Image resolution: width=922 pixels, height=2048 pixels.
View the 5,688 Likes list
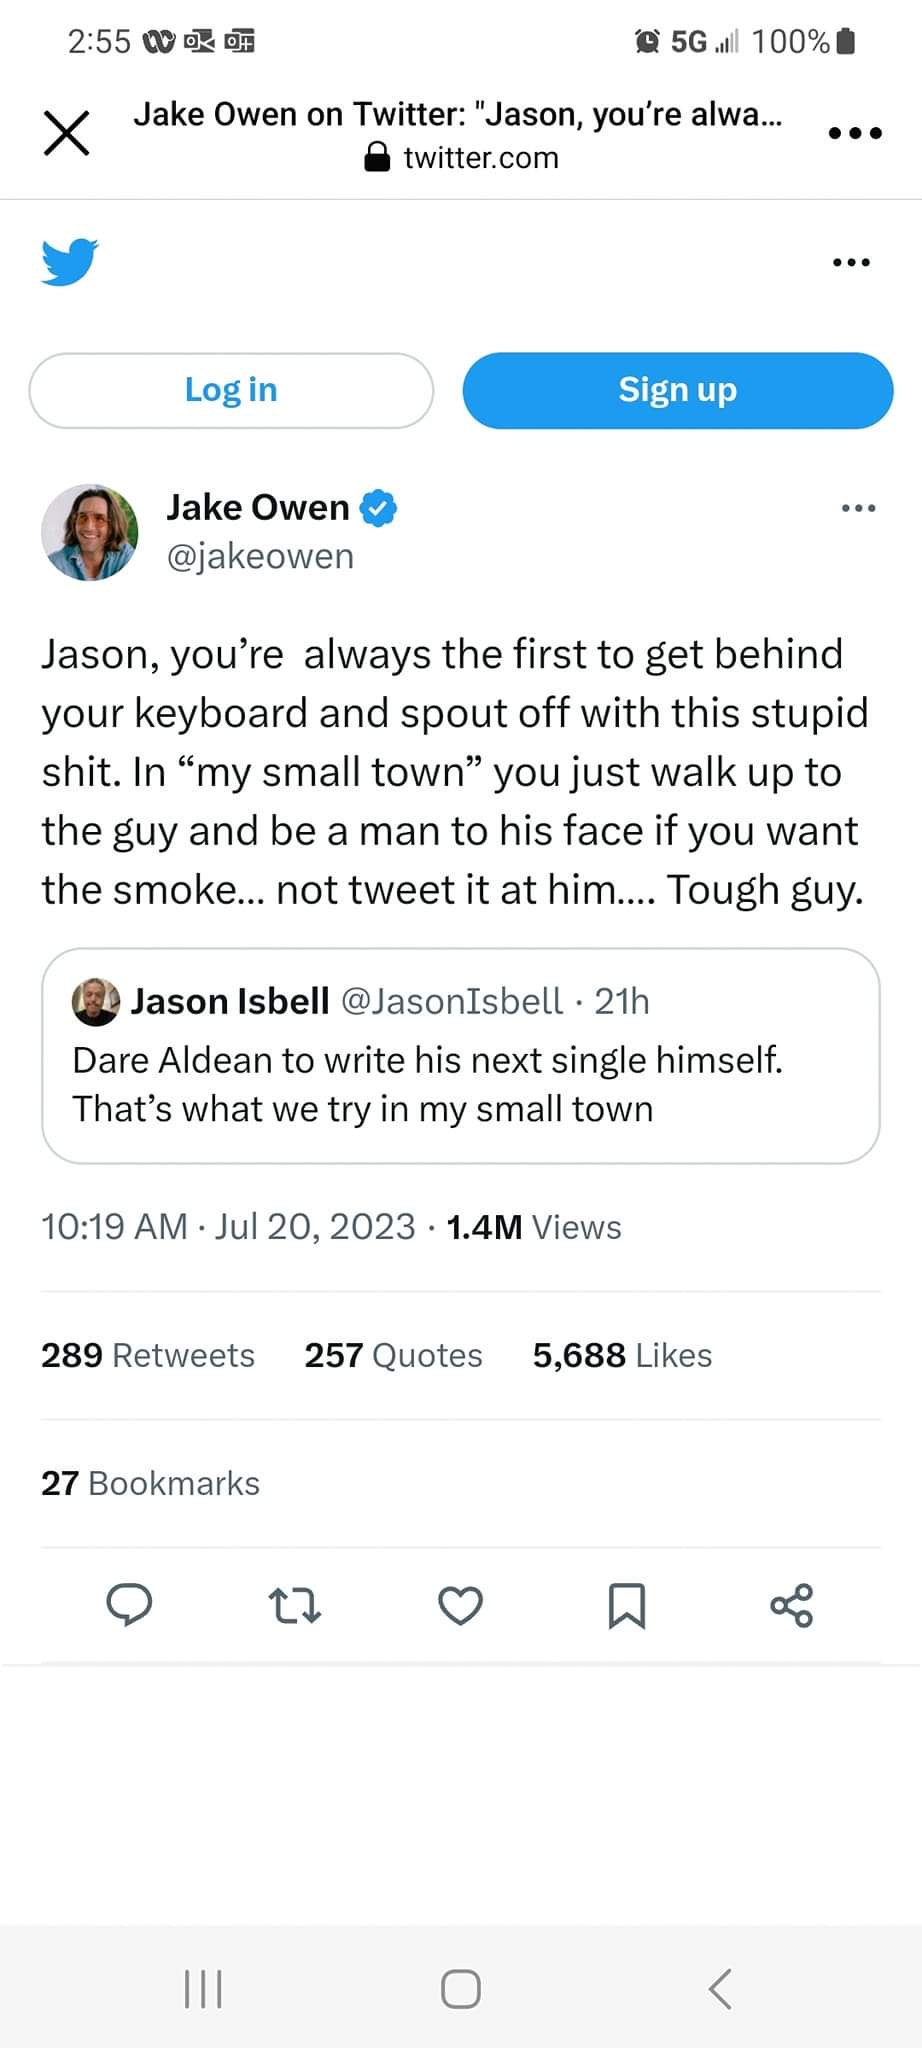[622, 1355]
